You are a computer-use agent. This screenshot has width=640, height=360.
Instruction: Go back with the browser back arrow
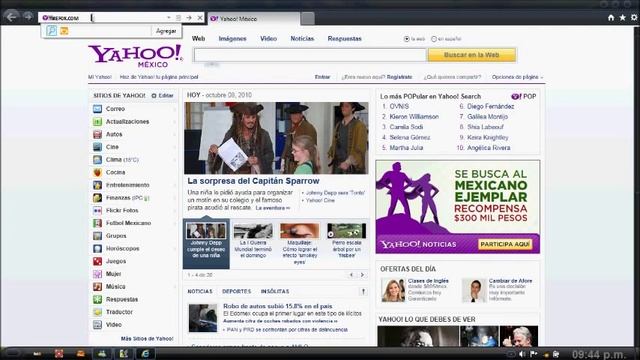click(x=11, y=17)
